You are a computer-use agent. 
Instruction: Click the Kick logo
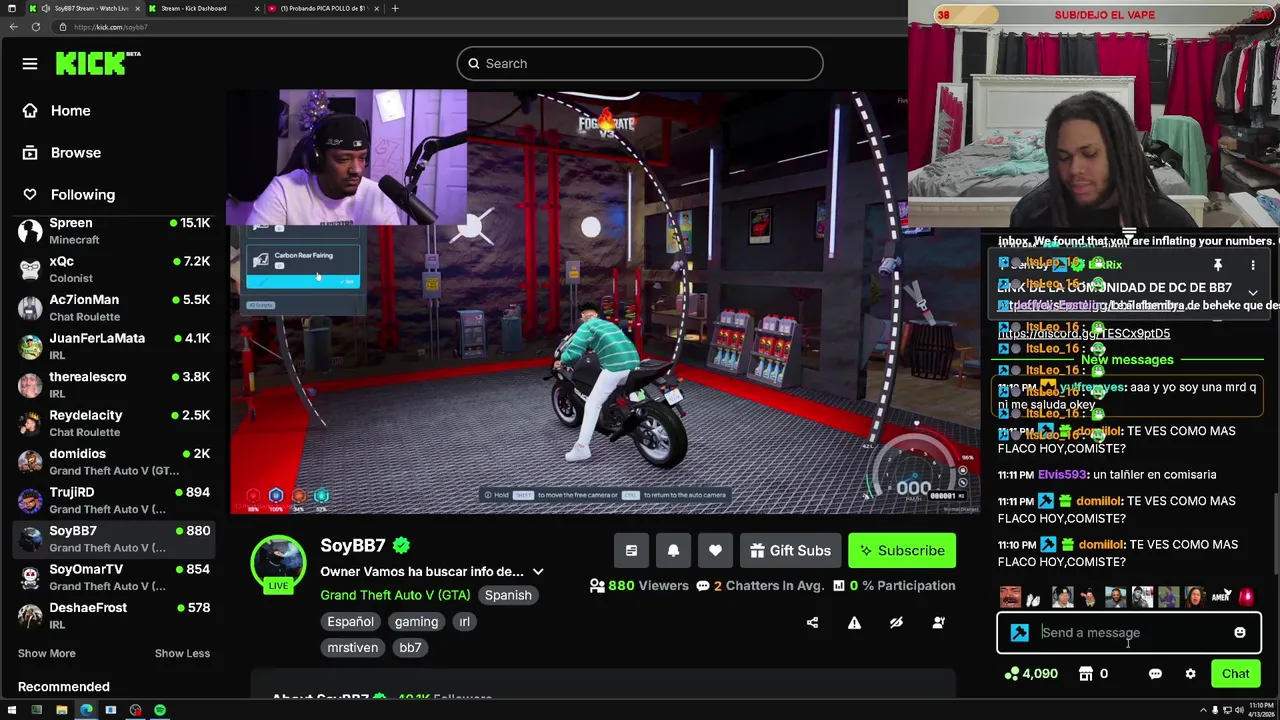97,63
